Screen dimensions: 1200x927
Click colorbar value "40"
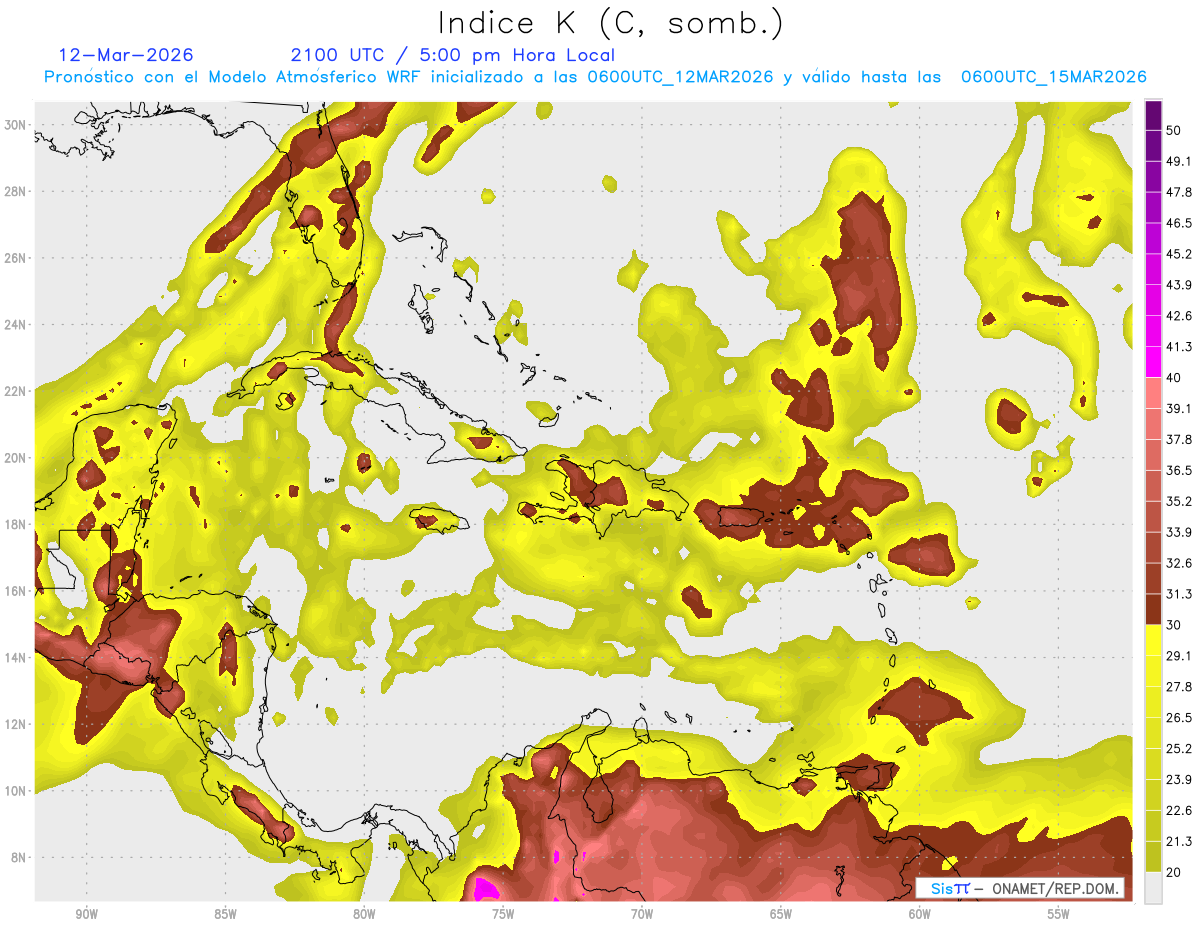click(1173, 377)
